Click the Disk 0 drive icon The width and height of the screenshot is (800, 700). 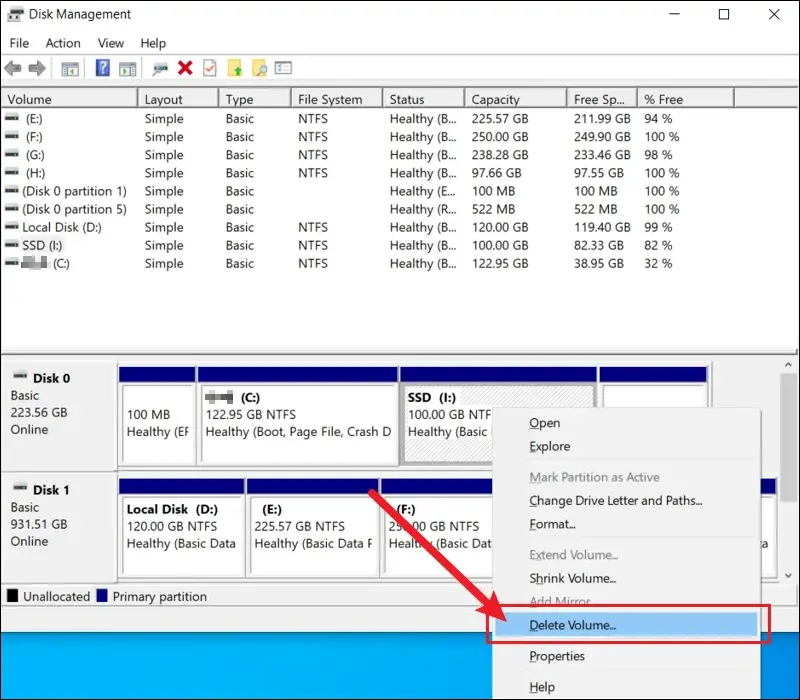20,376
